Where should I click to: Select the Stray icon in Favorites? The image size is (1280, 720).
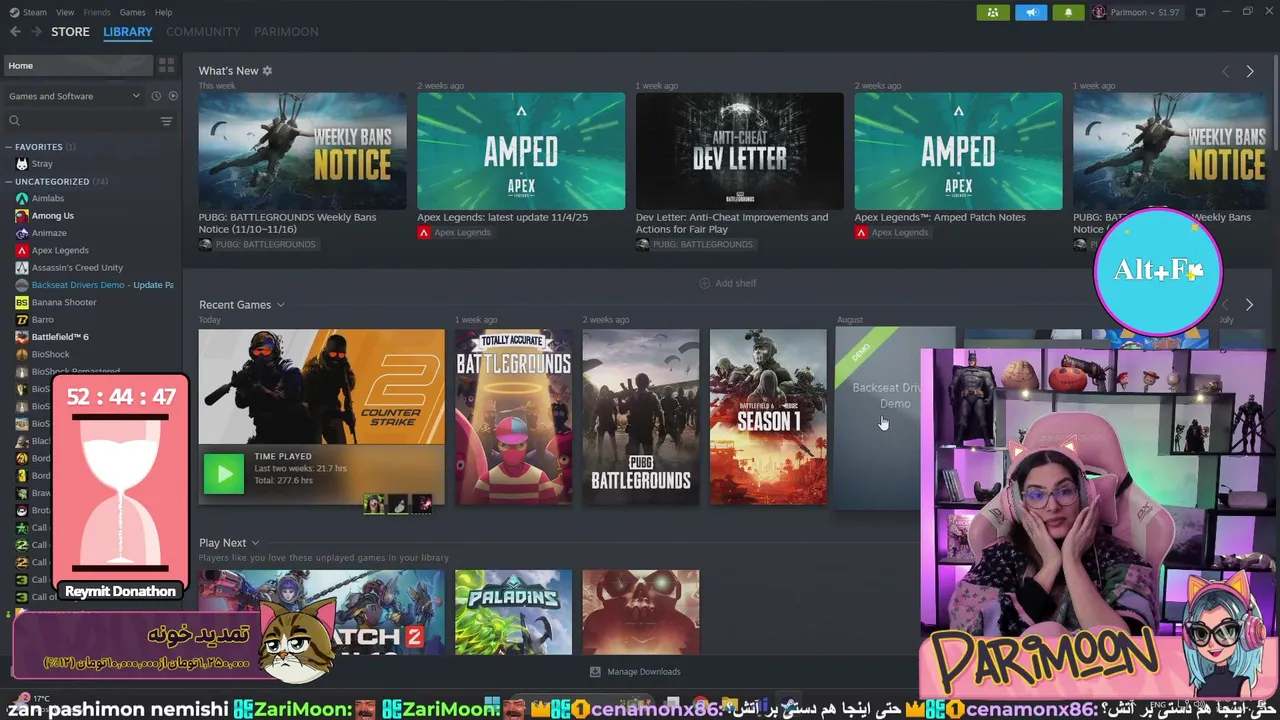22,164
